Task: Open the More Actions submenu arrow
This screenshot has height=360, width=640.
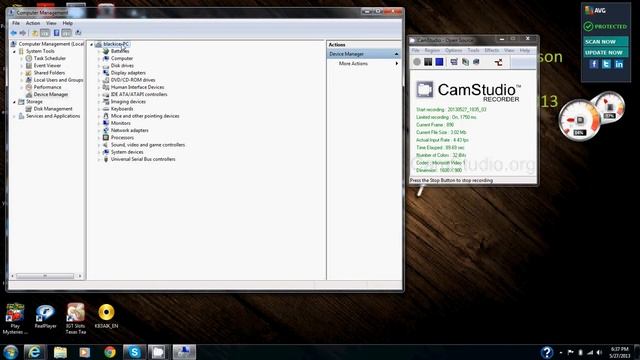Action: point(396,64)
